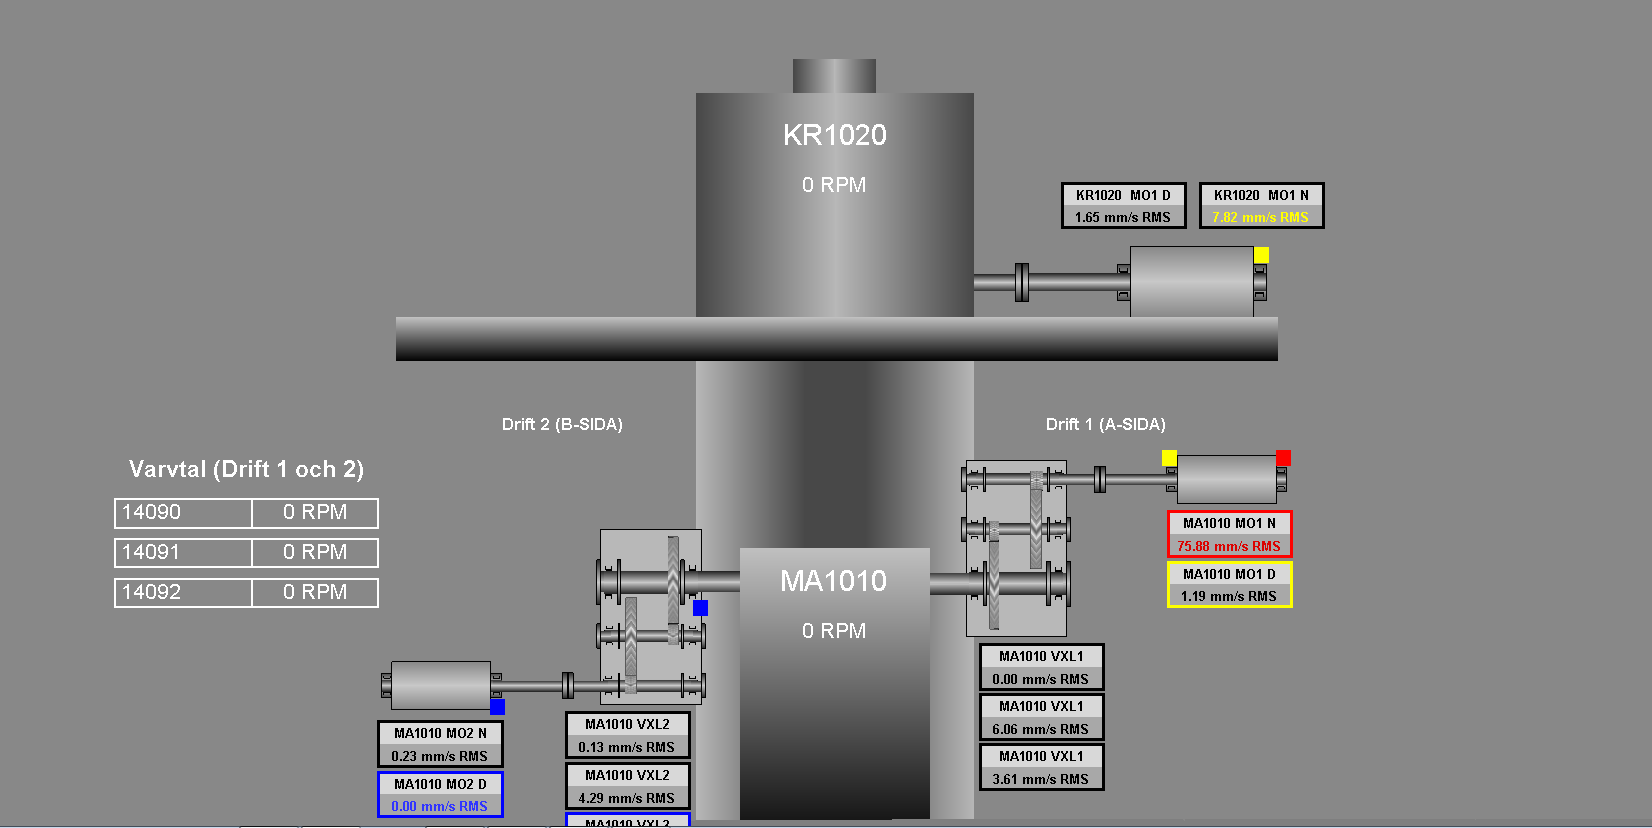Image resolution: width=1652 pixels, height=828 pixels.
Task: Open the MA1010 MO2 N vibration box
Action: [x=440, y=744]
